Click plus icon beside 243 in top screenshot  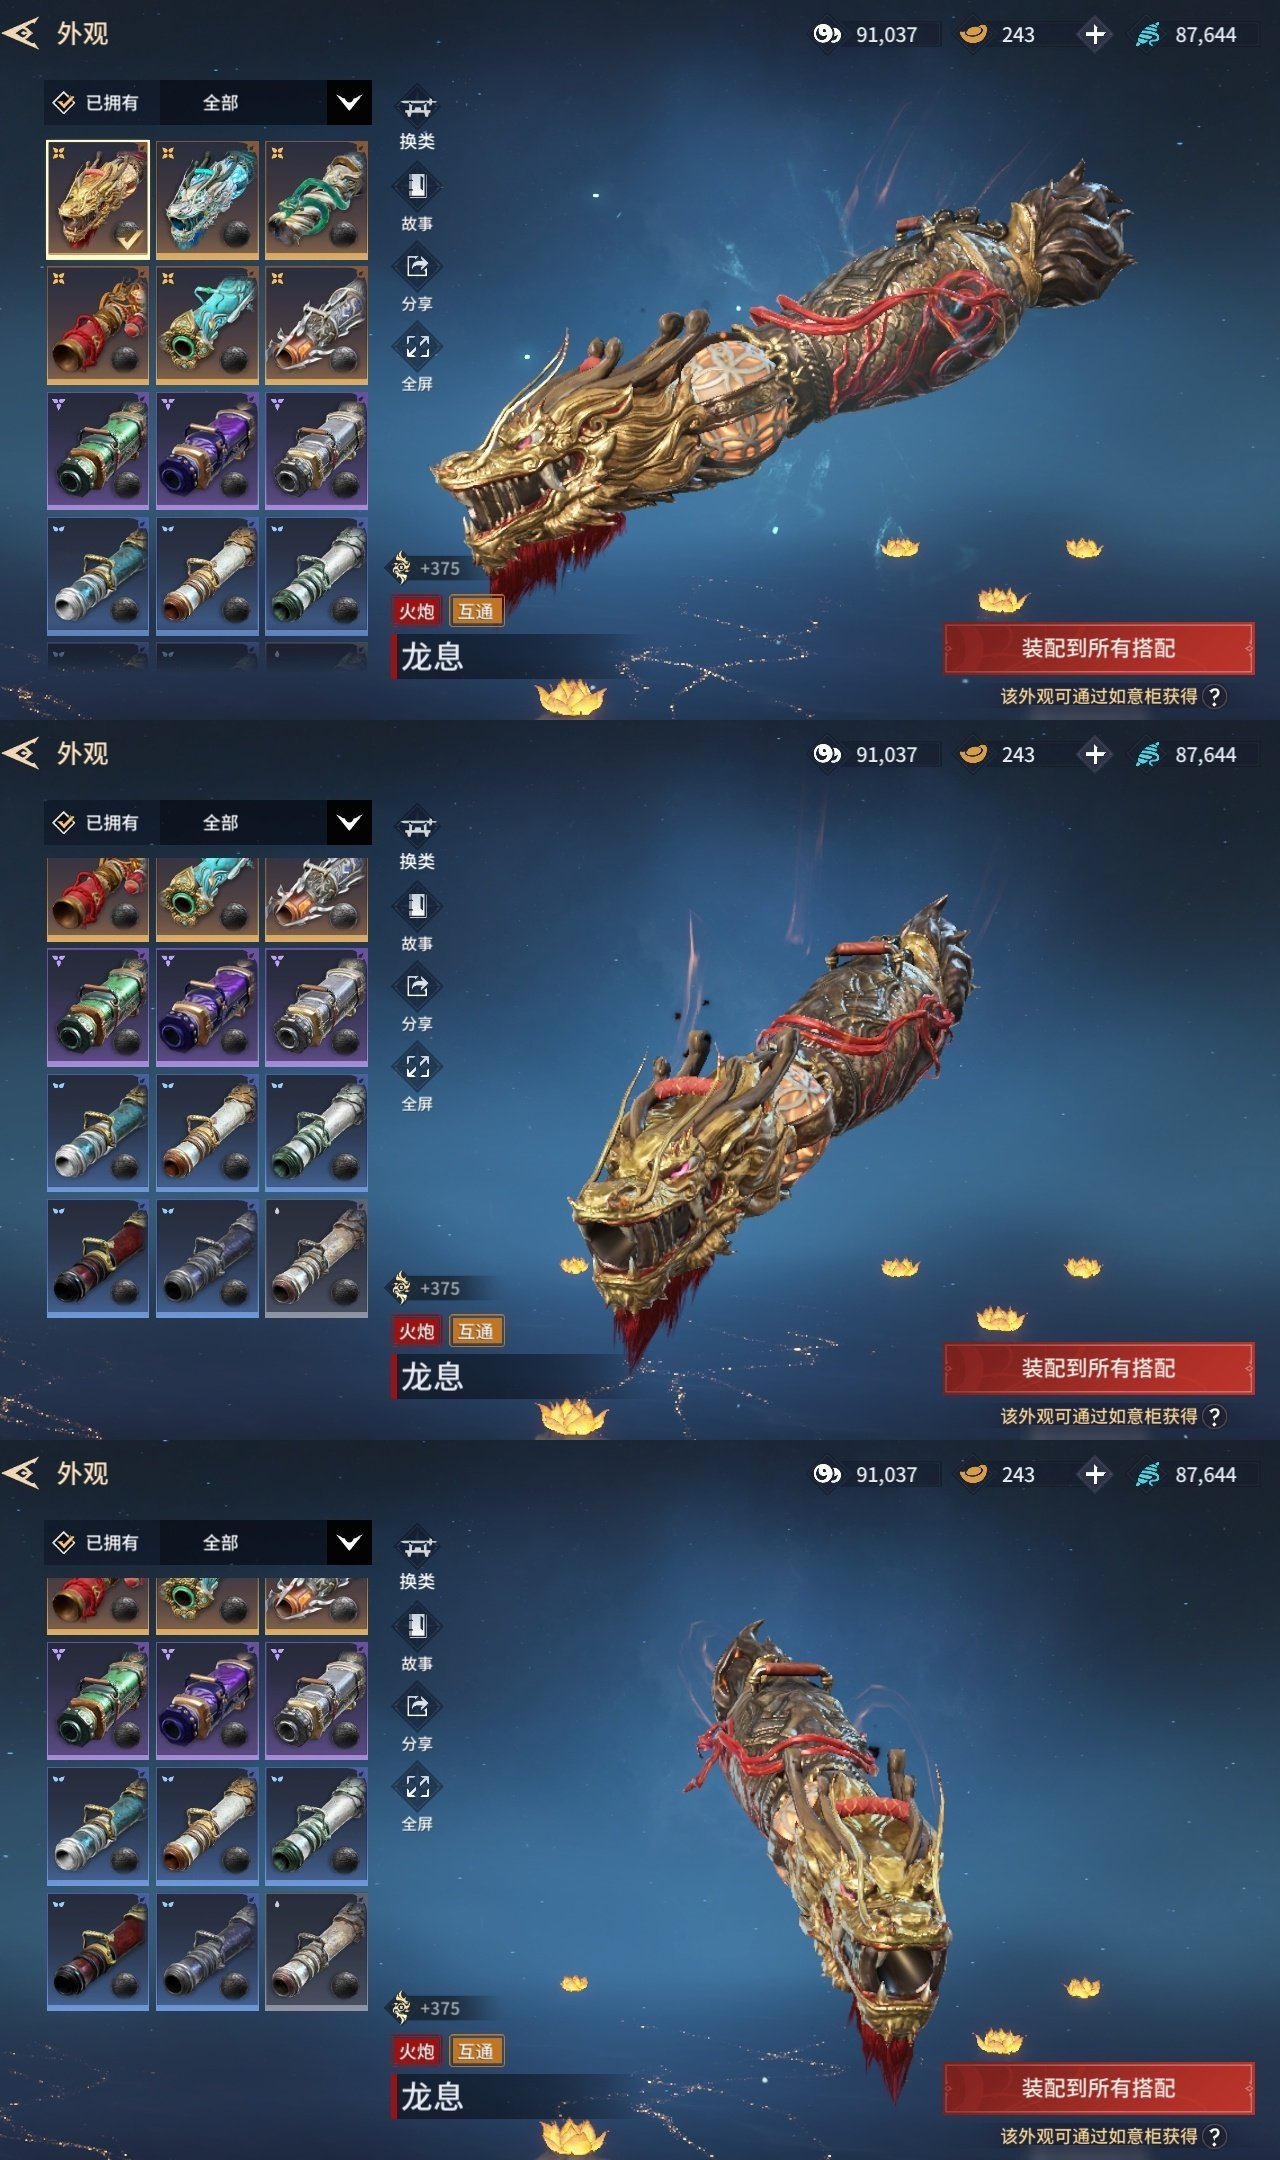pos(1095,35)
